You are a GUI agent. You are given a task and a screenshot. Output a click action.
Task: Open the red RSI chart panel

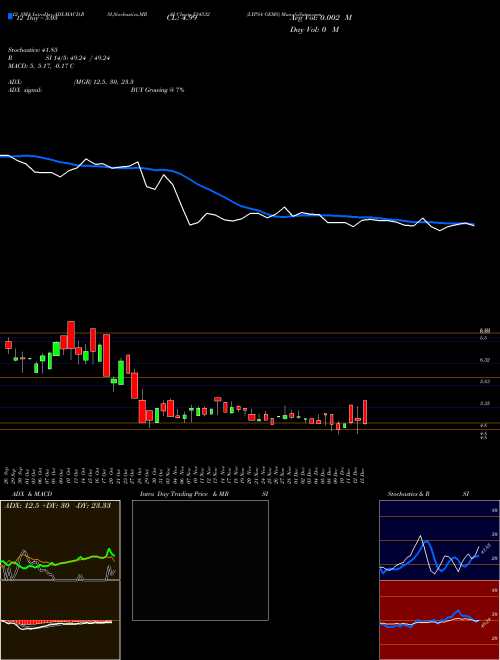(439, 620)
